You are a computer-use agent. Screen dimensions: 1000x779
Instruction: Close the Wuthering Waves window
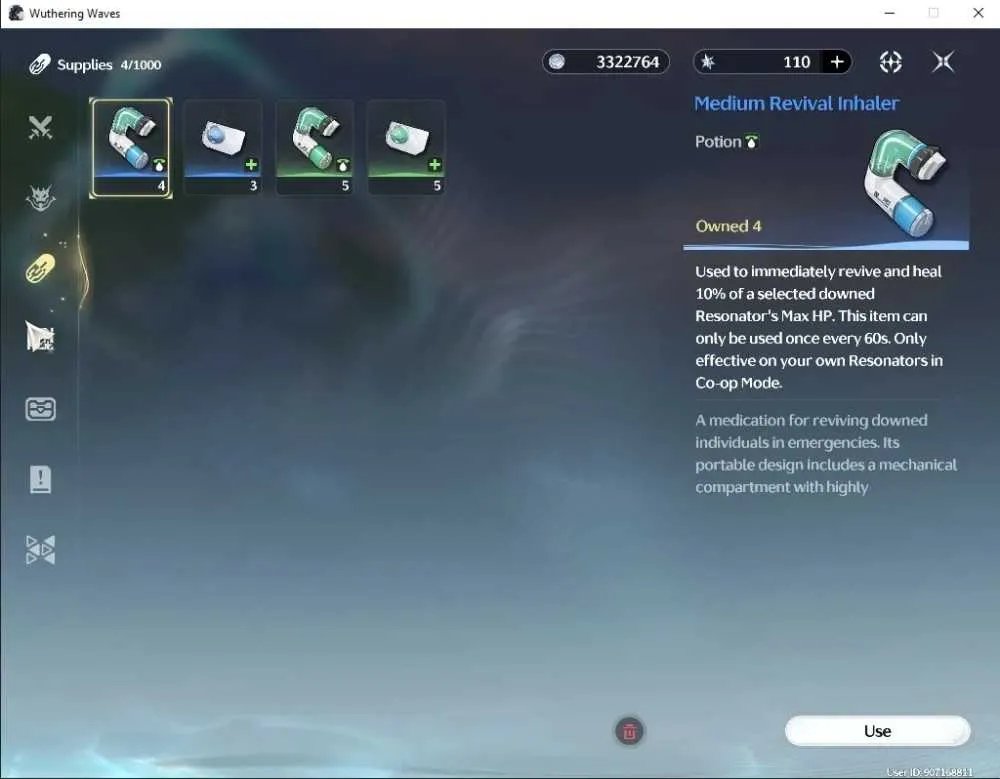978,13
